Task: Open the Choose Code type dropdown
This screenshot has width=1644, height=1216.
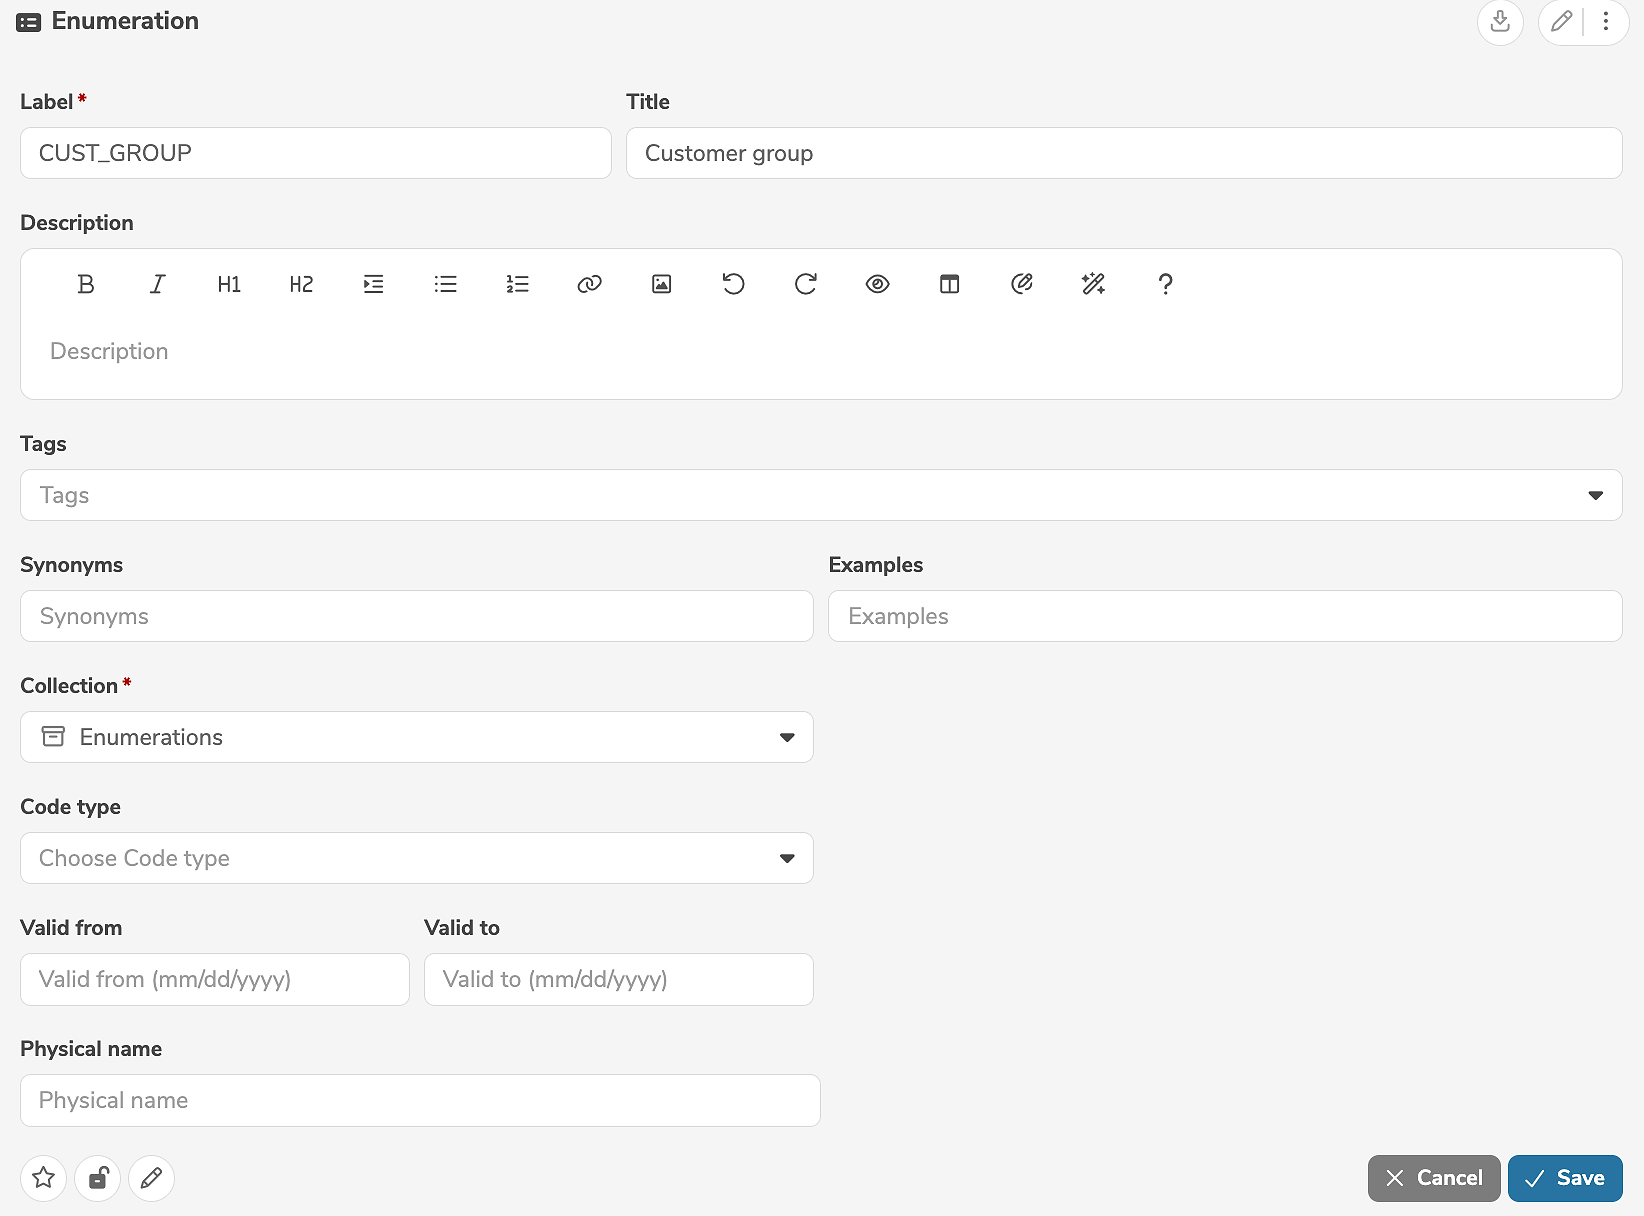Action: [787, 858]
